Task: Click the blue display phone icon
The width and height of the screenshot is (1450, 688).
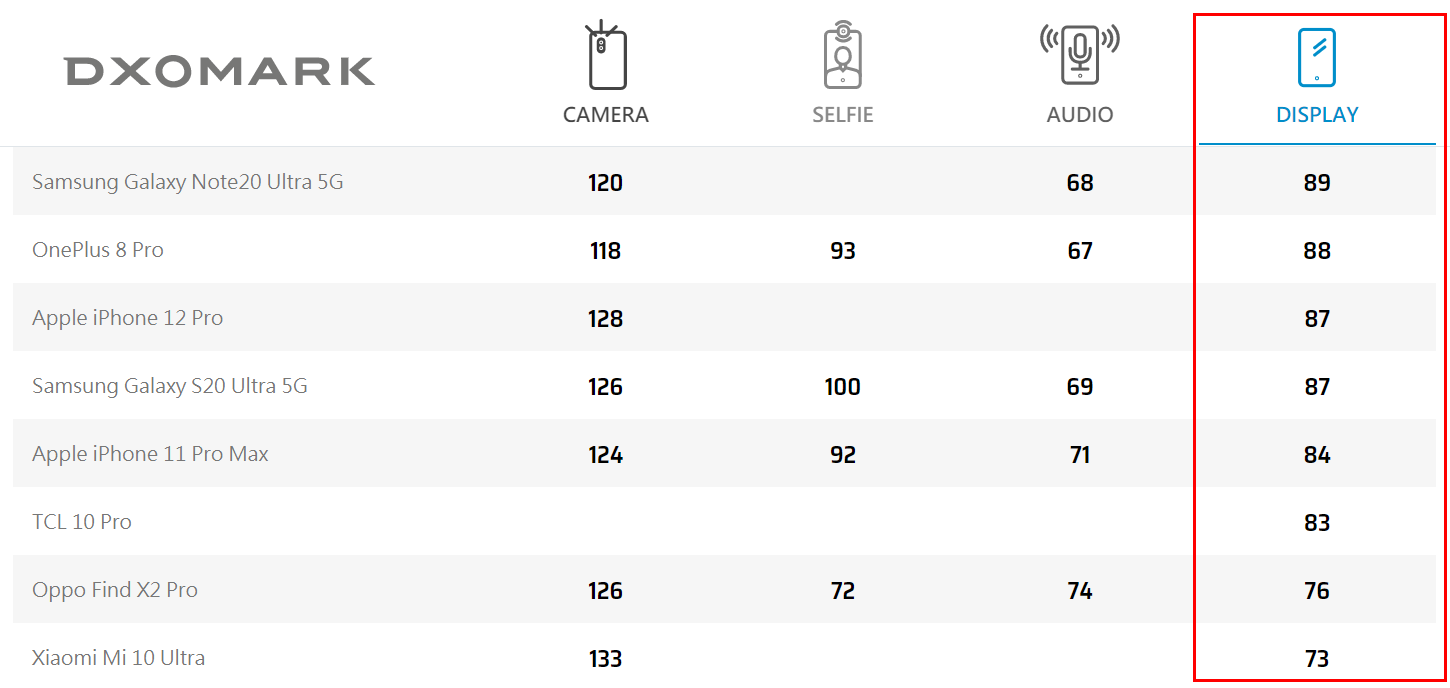Action: (1317, 57)
